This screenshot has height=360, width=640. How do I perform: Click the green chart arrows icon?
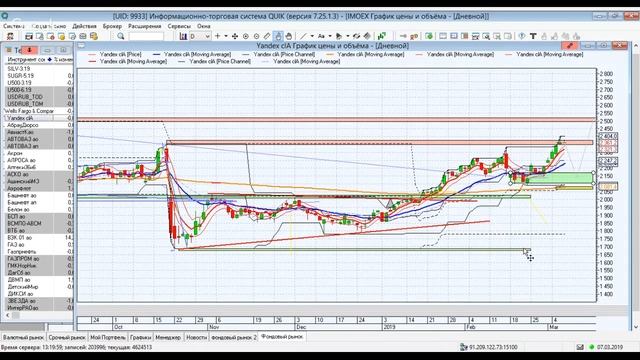382,36
